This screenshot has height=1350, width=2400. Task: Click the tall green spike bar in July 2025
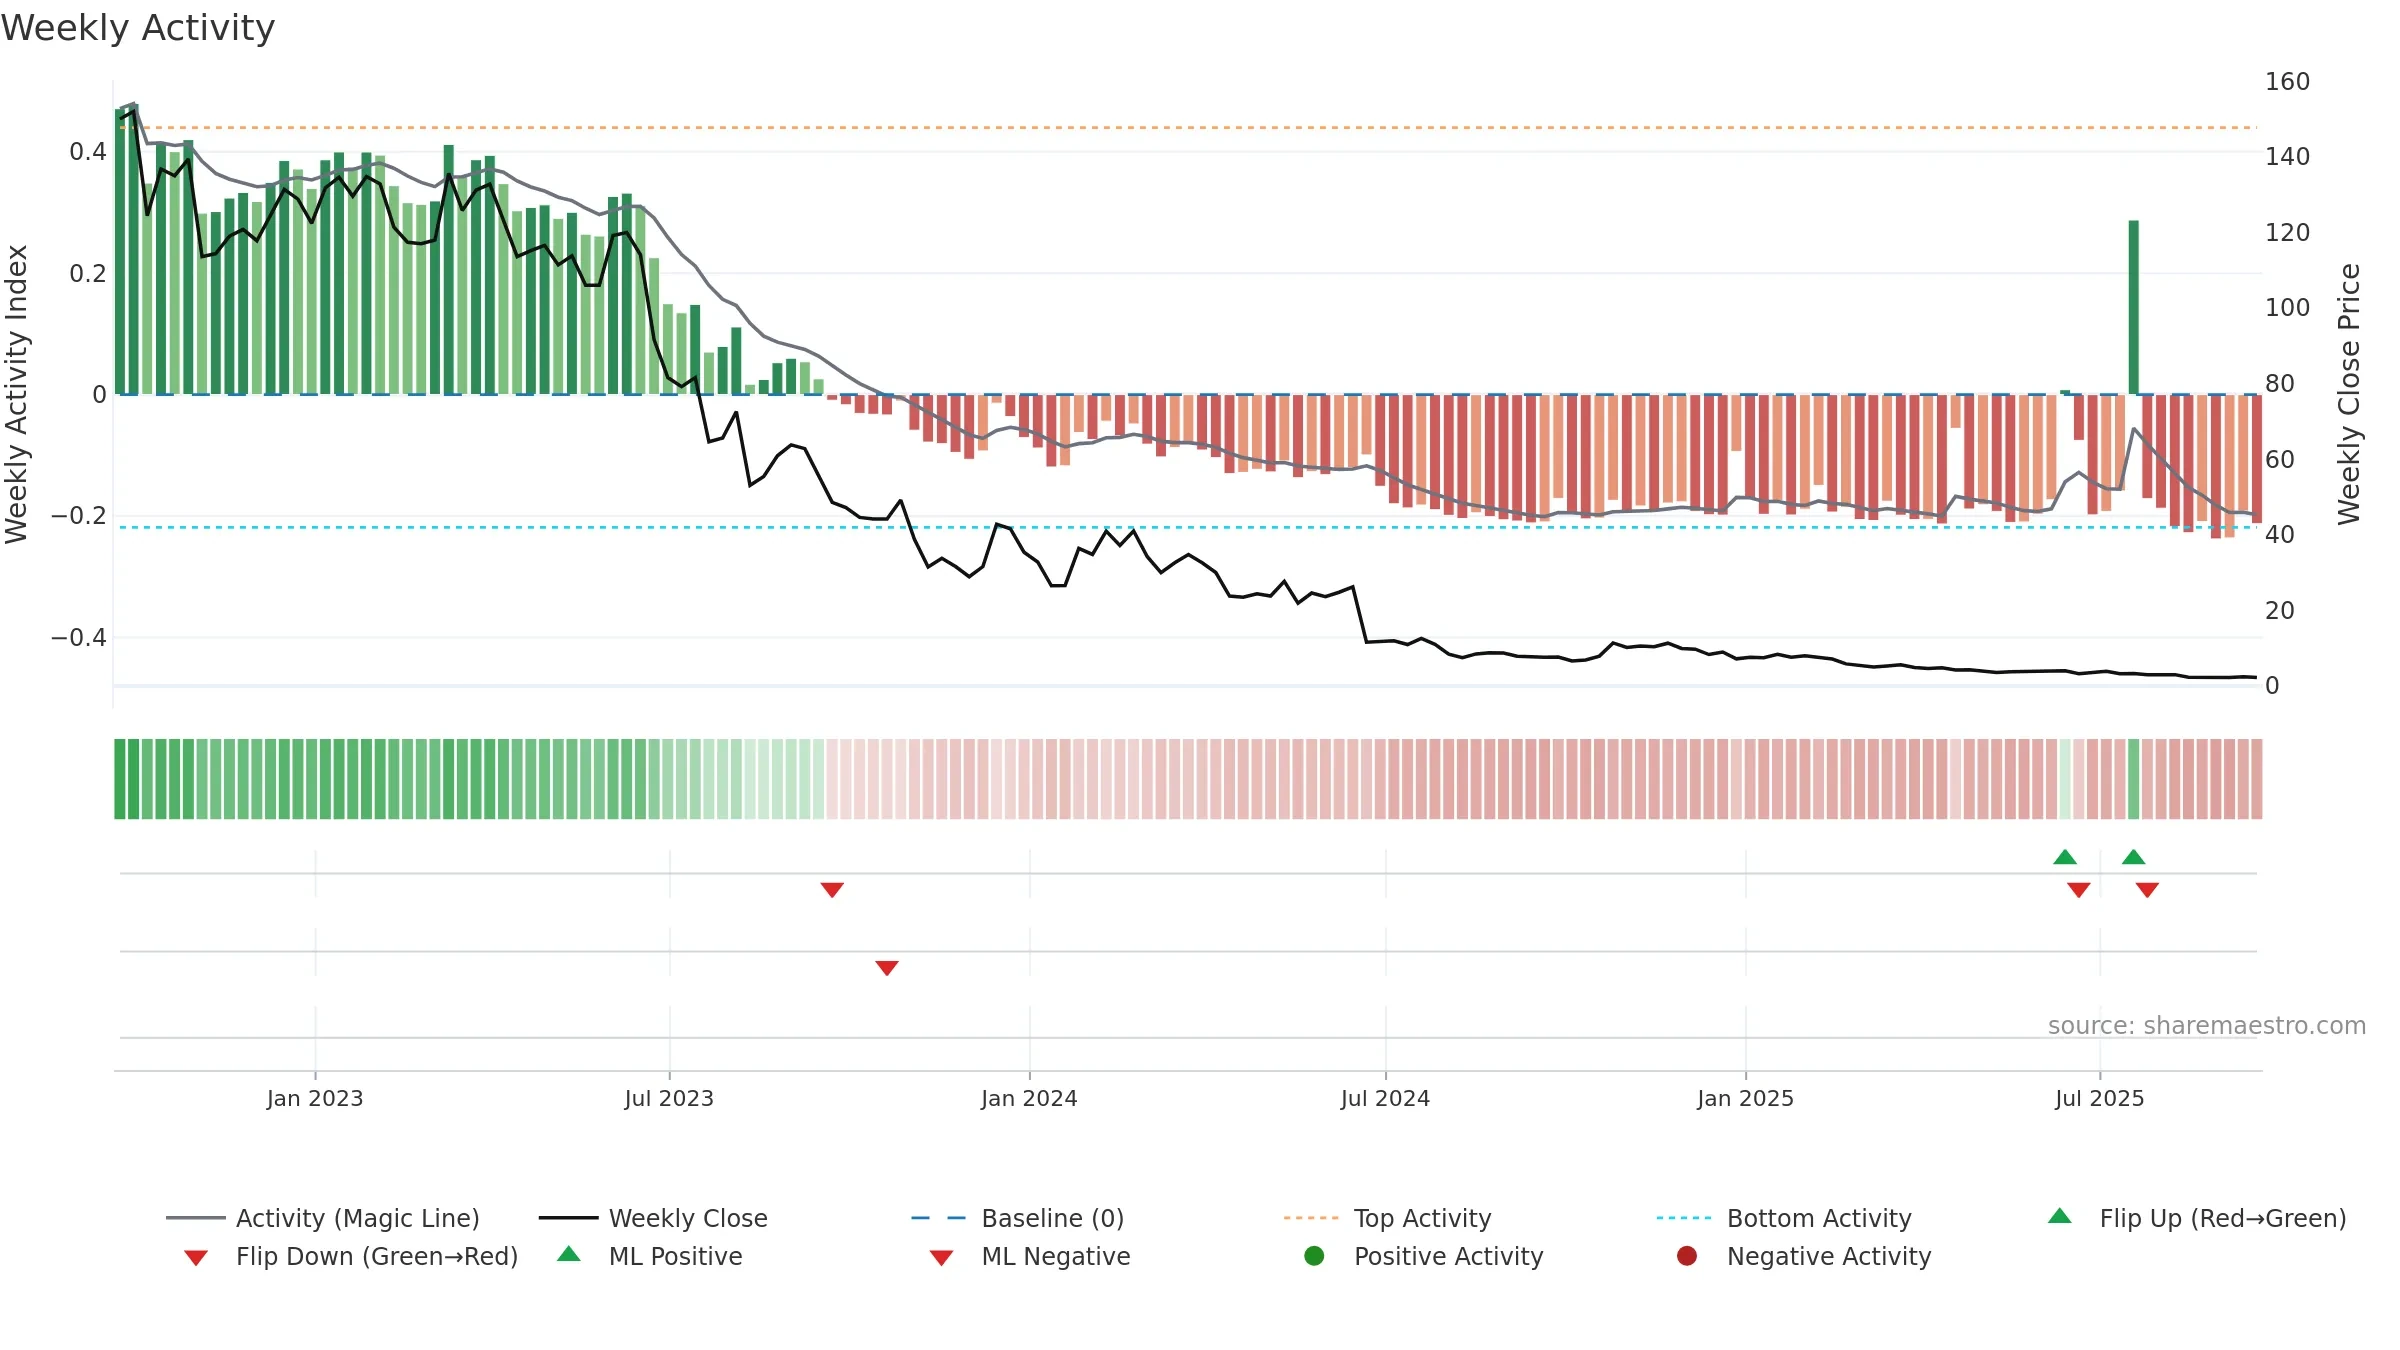(x=2134, y=307)
